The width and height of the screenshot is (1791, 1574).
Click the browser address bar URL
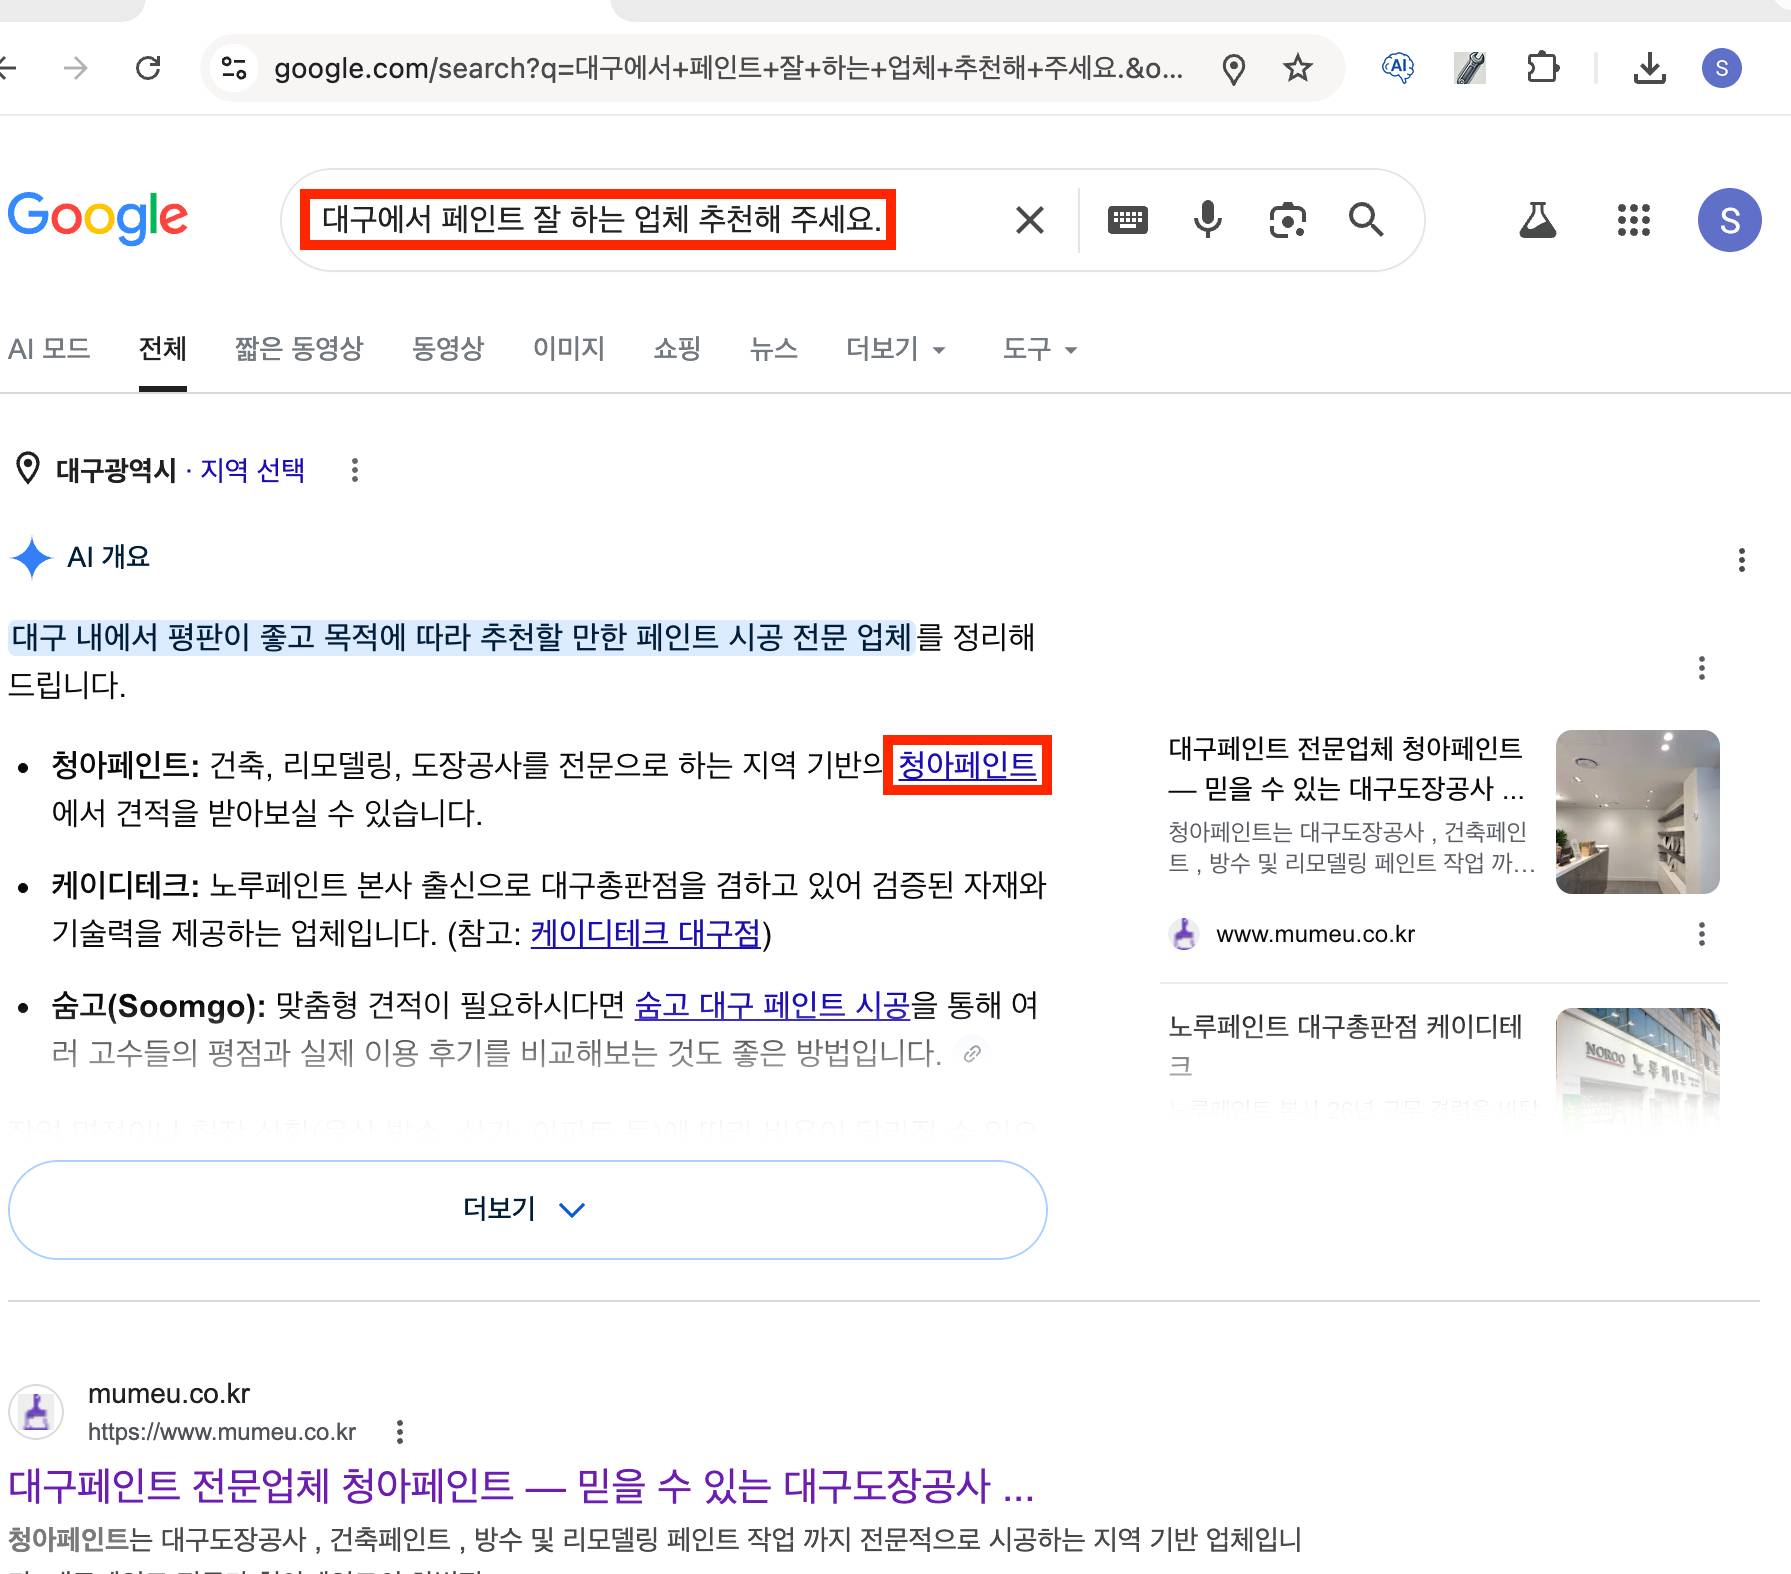click(x=728, y=68)
